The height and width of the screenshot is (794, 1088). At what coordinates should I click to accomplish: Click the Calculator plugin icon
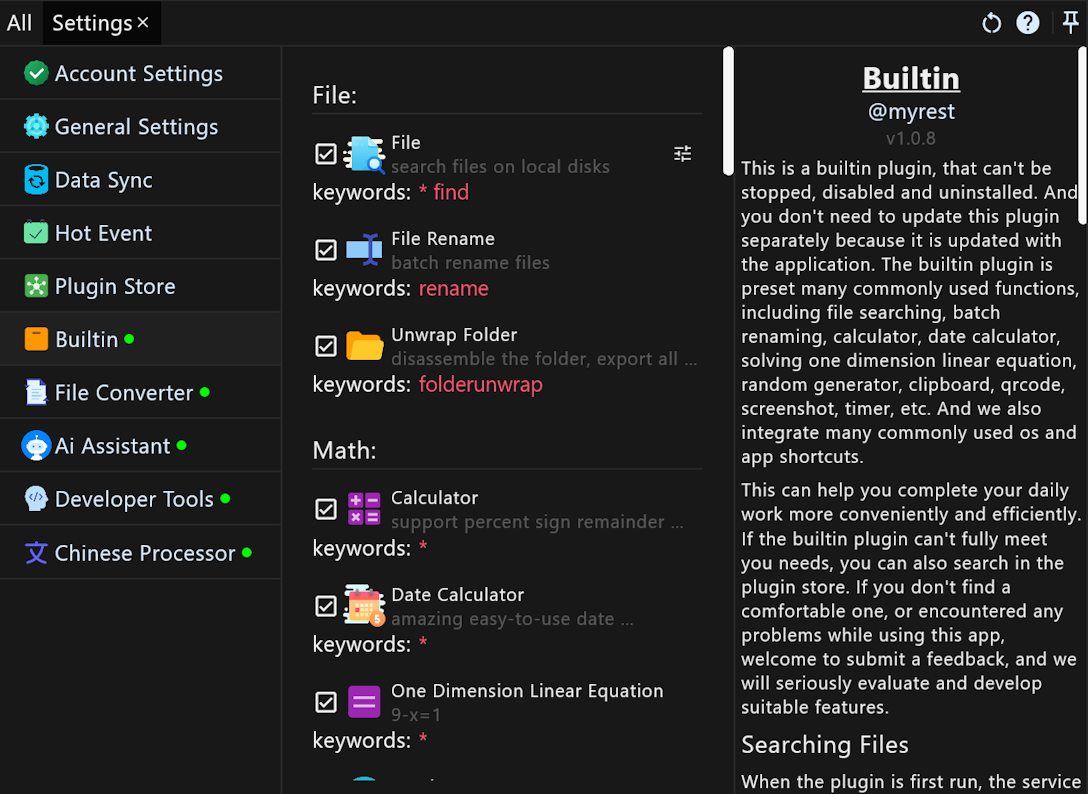[x=364, y=509]
